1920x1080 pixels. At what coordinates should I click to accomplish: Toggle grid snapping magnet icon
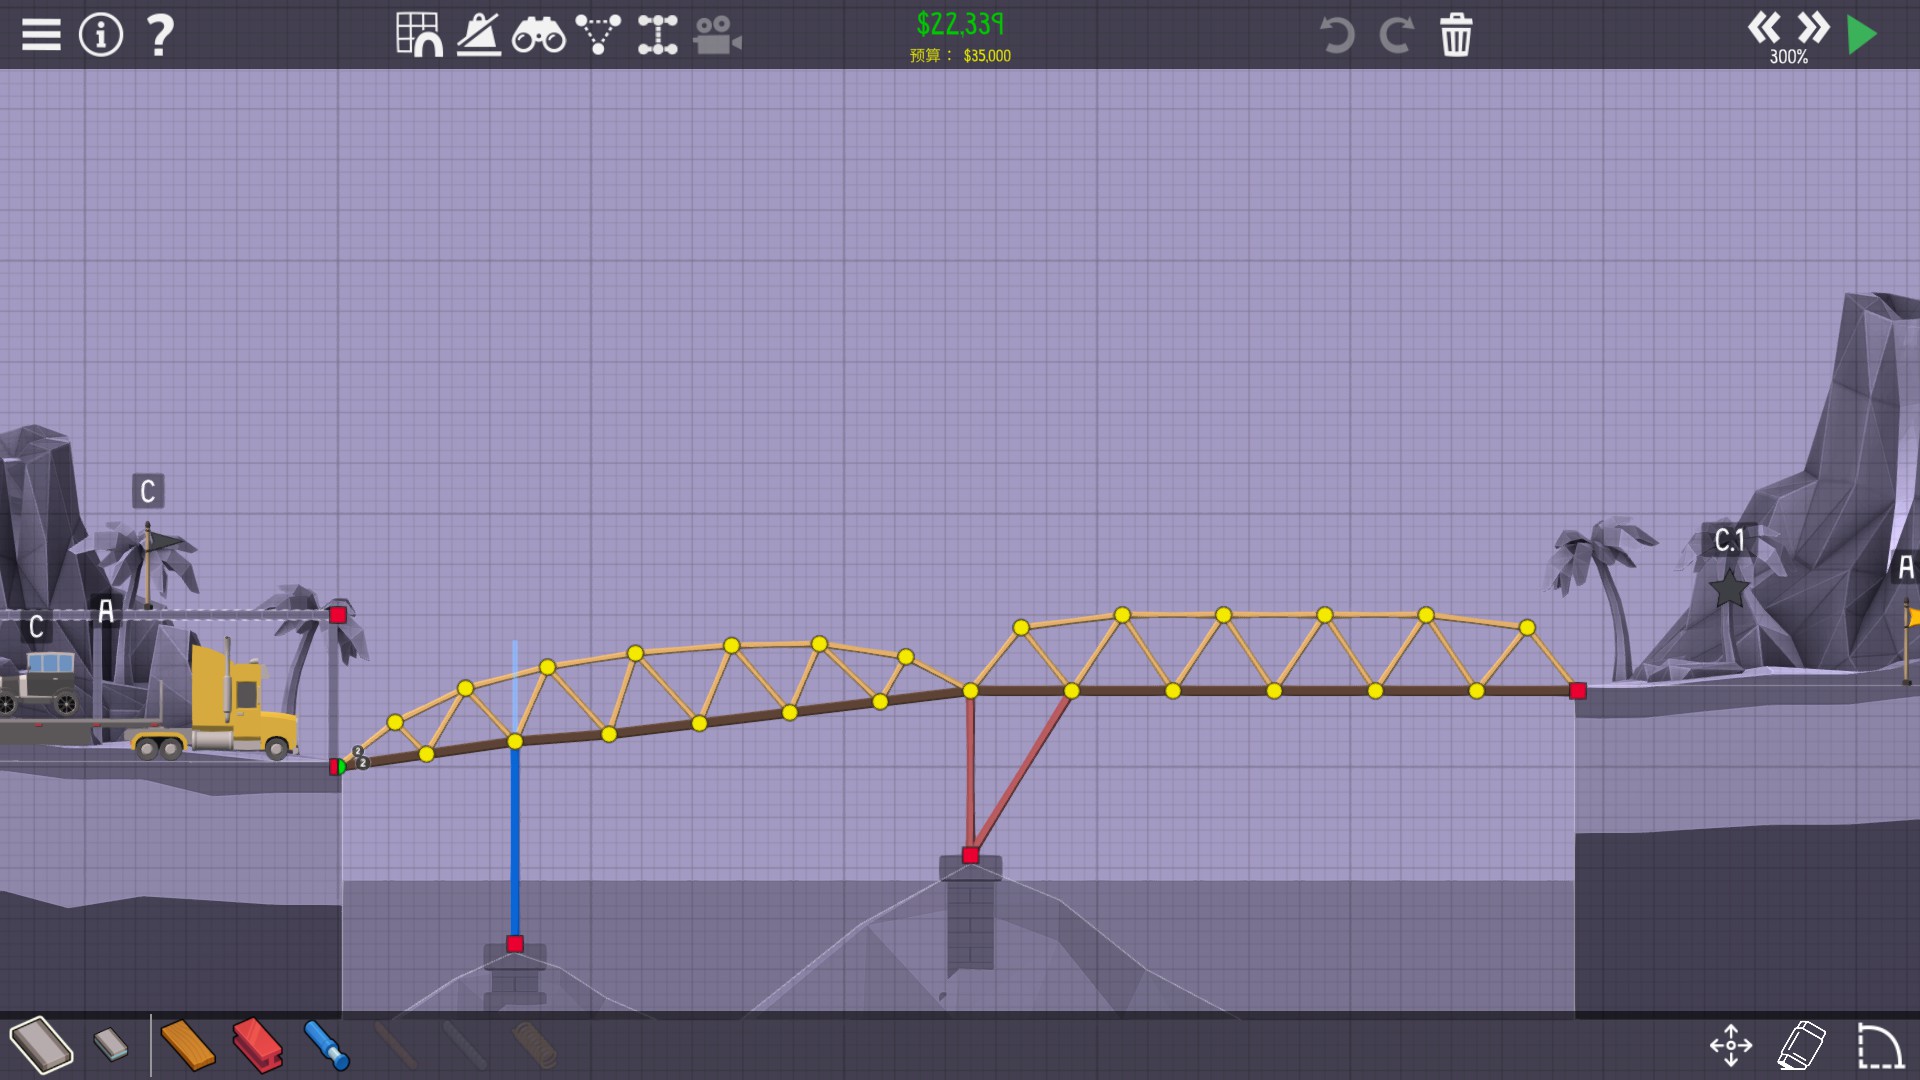tap(419, 35)
